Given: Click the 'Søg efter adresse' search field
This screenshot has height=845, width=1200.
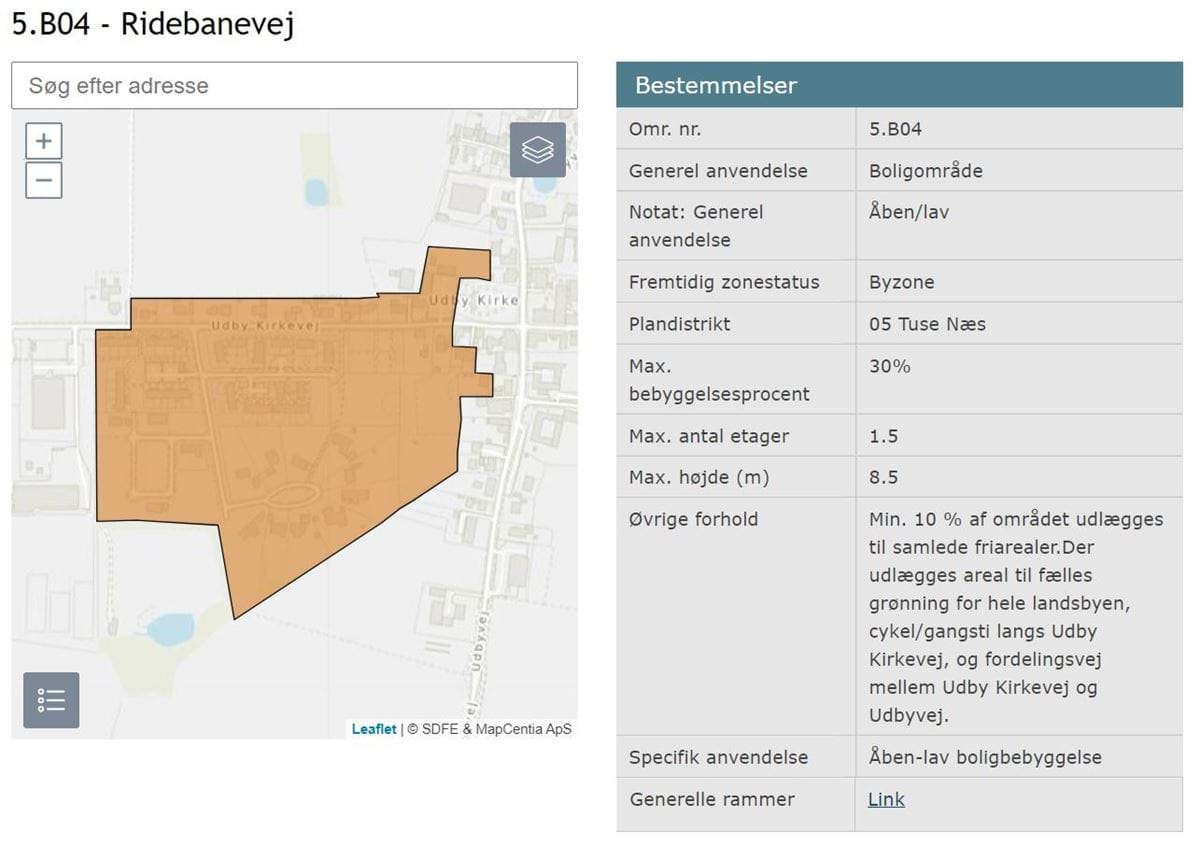Looking at the screenshot, I should 294,86.
